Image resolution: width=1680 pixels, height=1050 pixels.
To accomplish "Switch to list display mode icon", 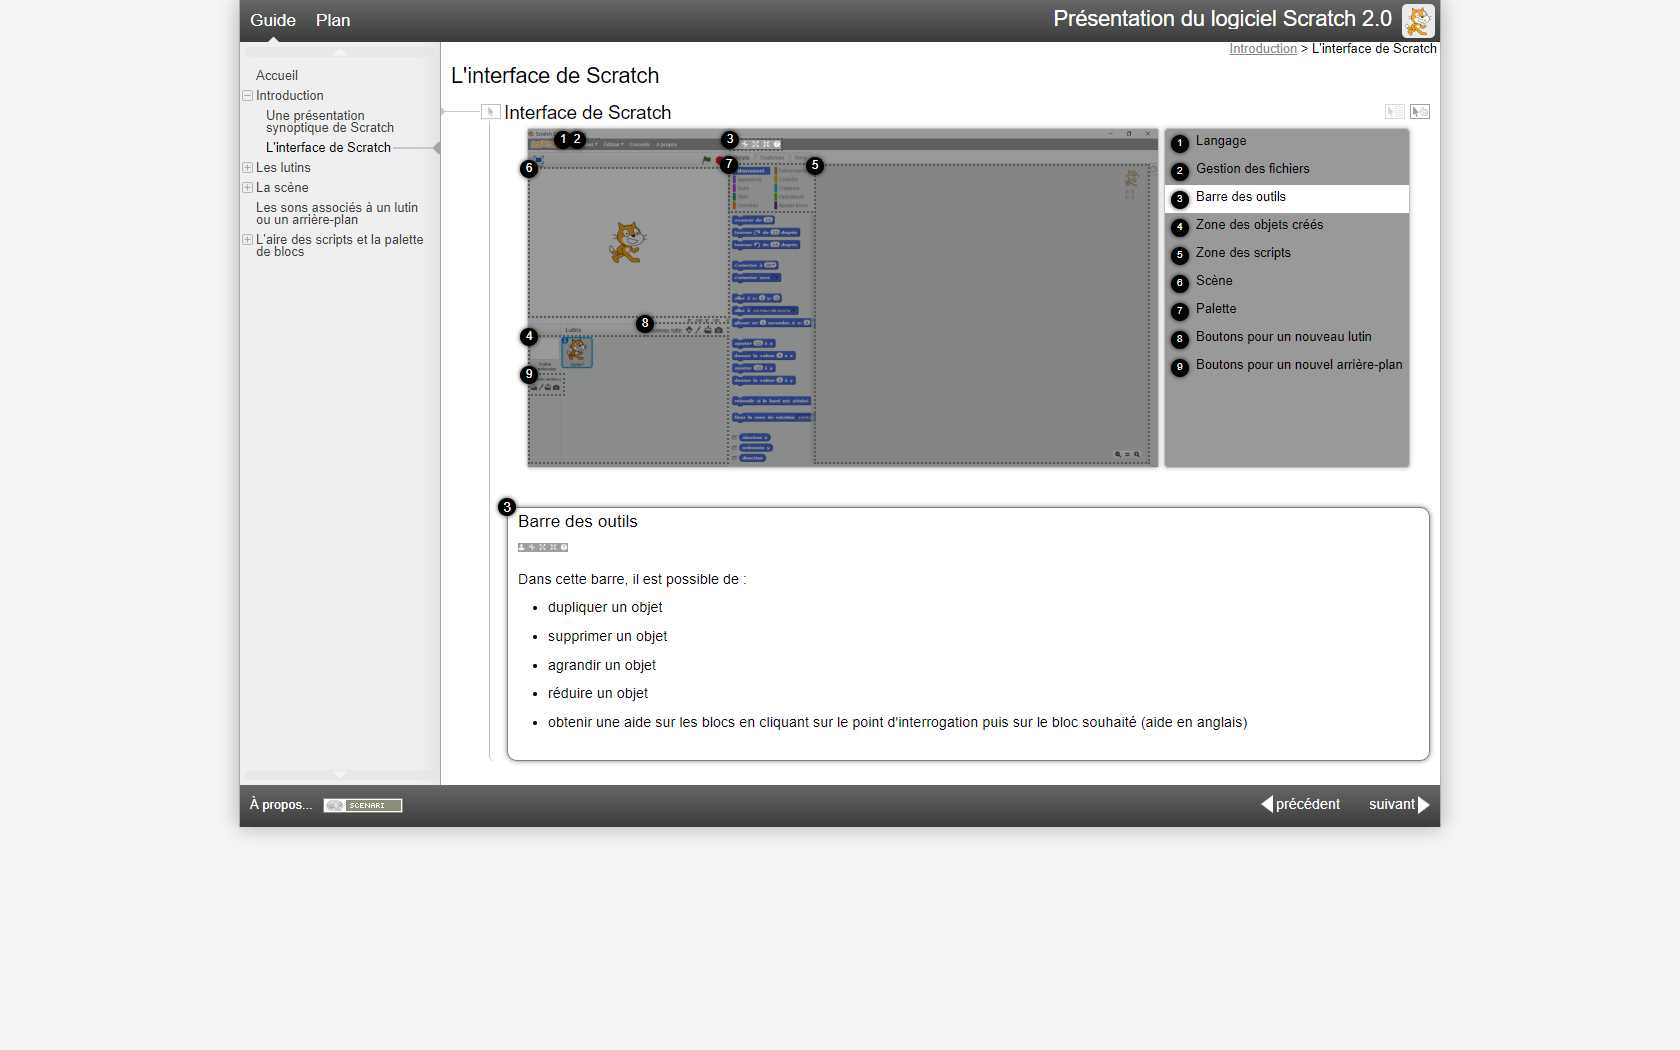I will pyautogui.click(x=1395, y=112).
